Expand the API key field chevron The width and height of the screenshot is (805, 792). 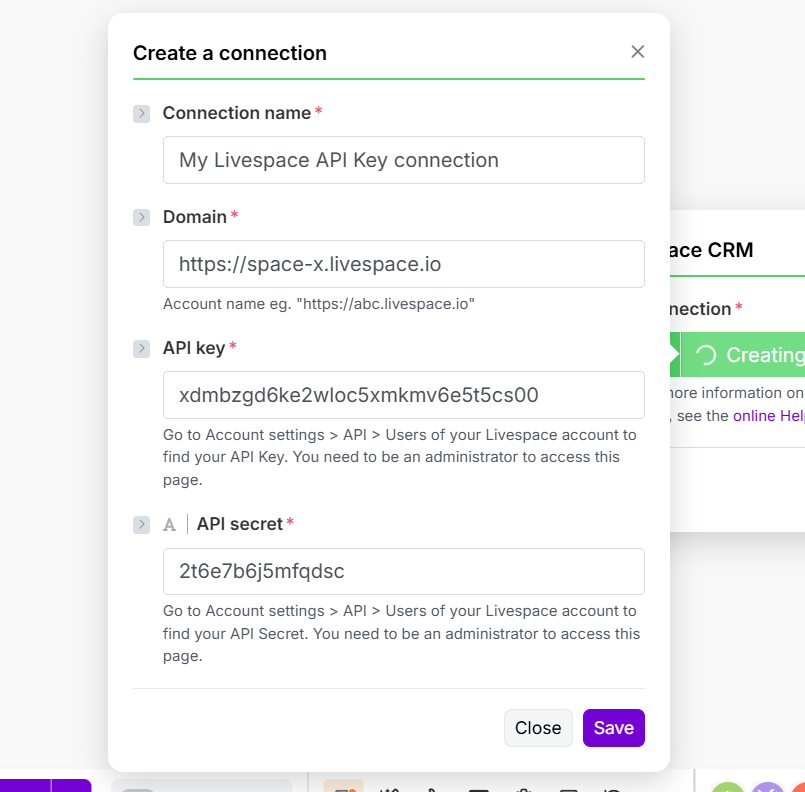click(x=141, y=348)
